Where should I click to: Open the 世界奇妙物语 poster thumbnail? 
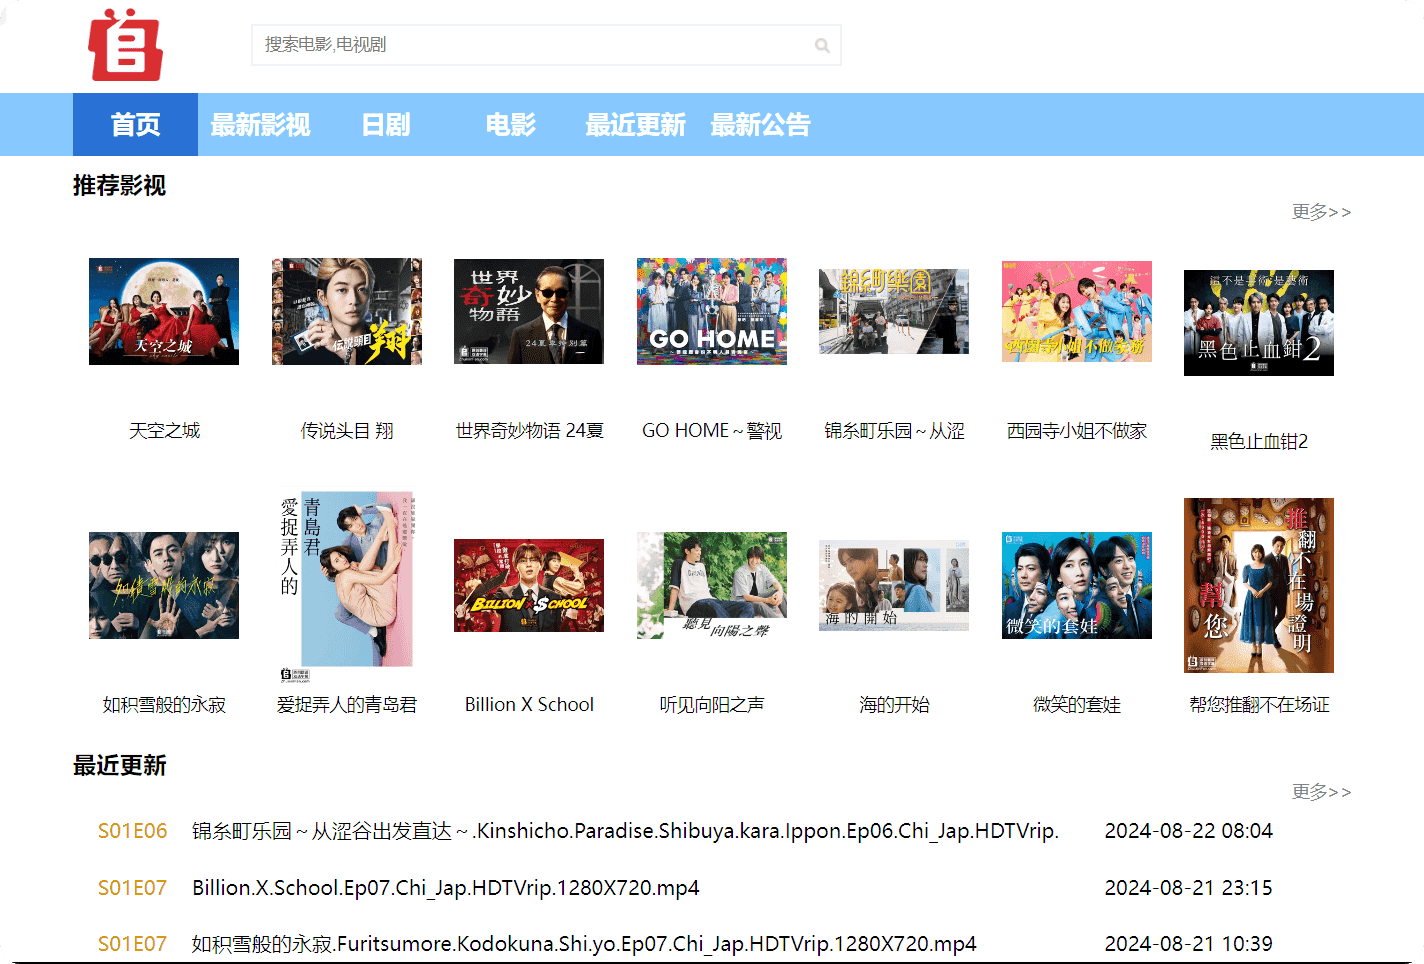(529, 311)
